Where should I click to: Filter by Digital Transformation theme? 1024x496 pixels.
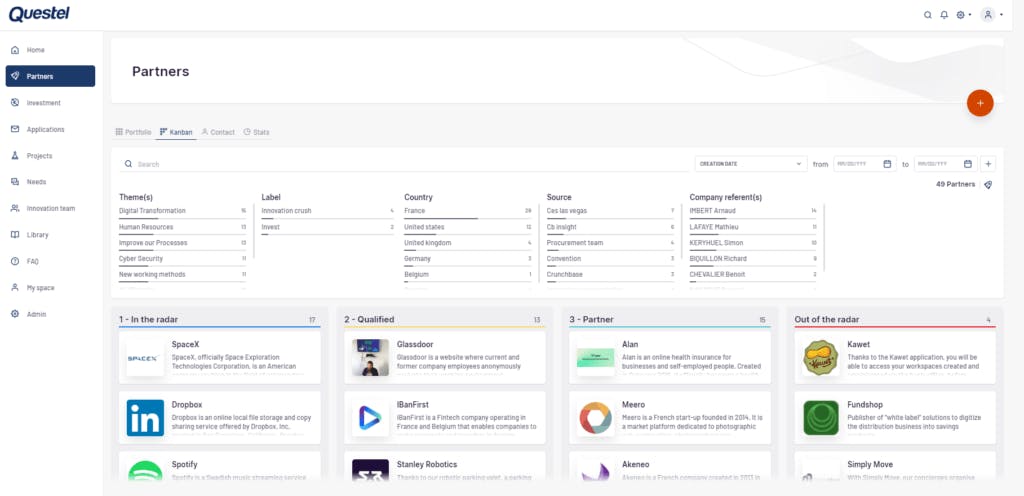(x=183, y=211)
